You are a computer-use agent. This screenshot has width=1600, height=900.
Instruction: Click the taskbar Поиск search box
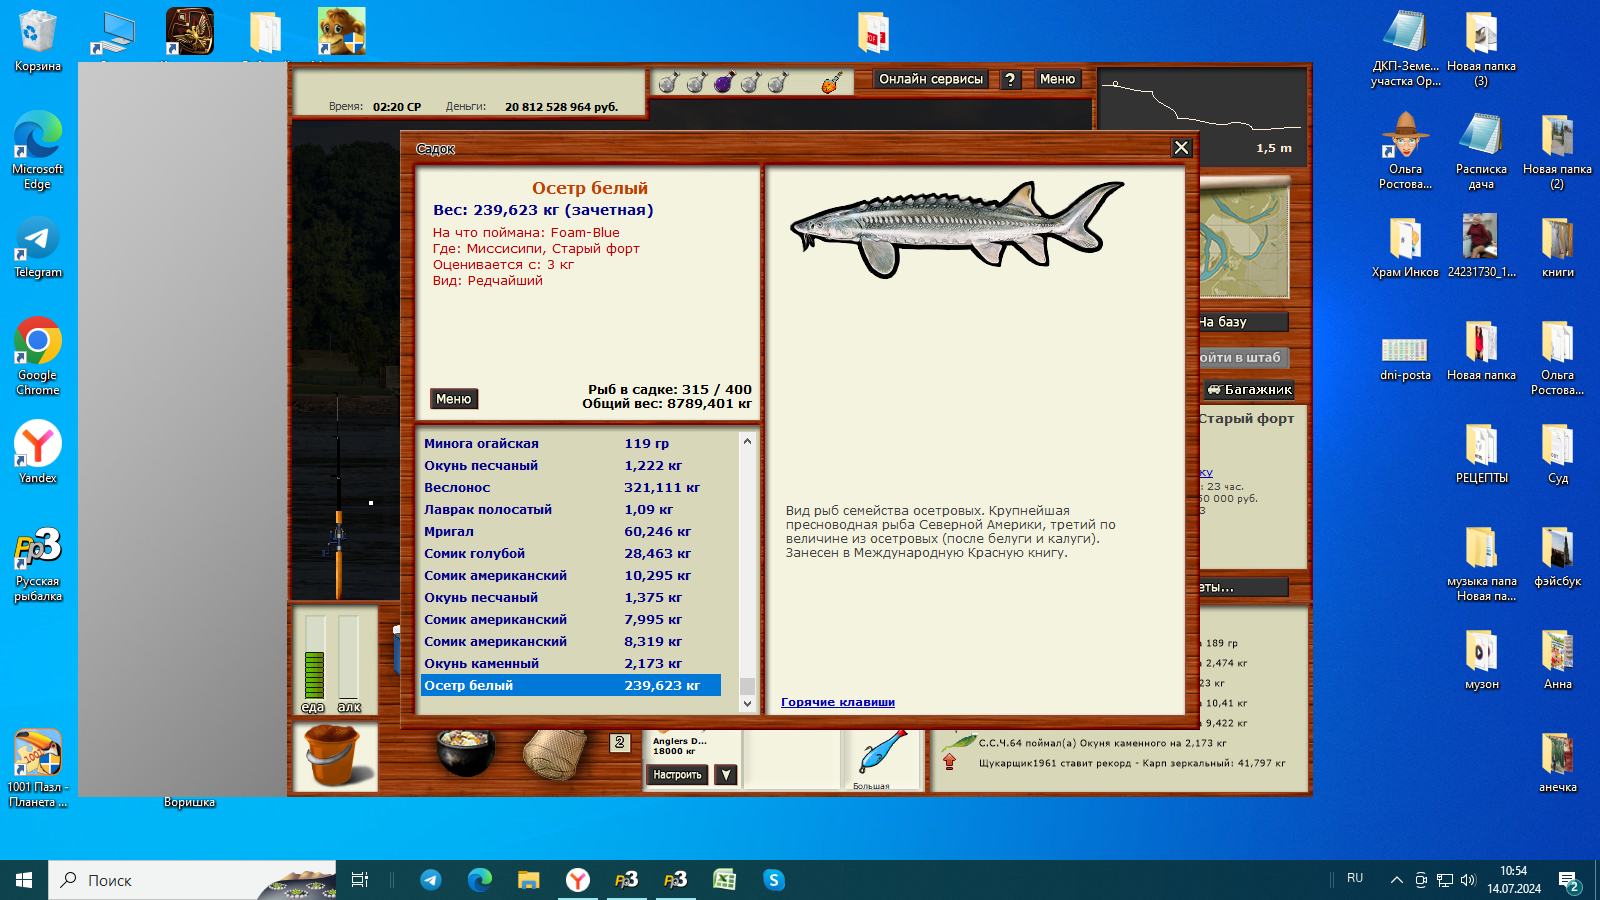coord(193,880)
